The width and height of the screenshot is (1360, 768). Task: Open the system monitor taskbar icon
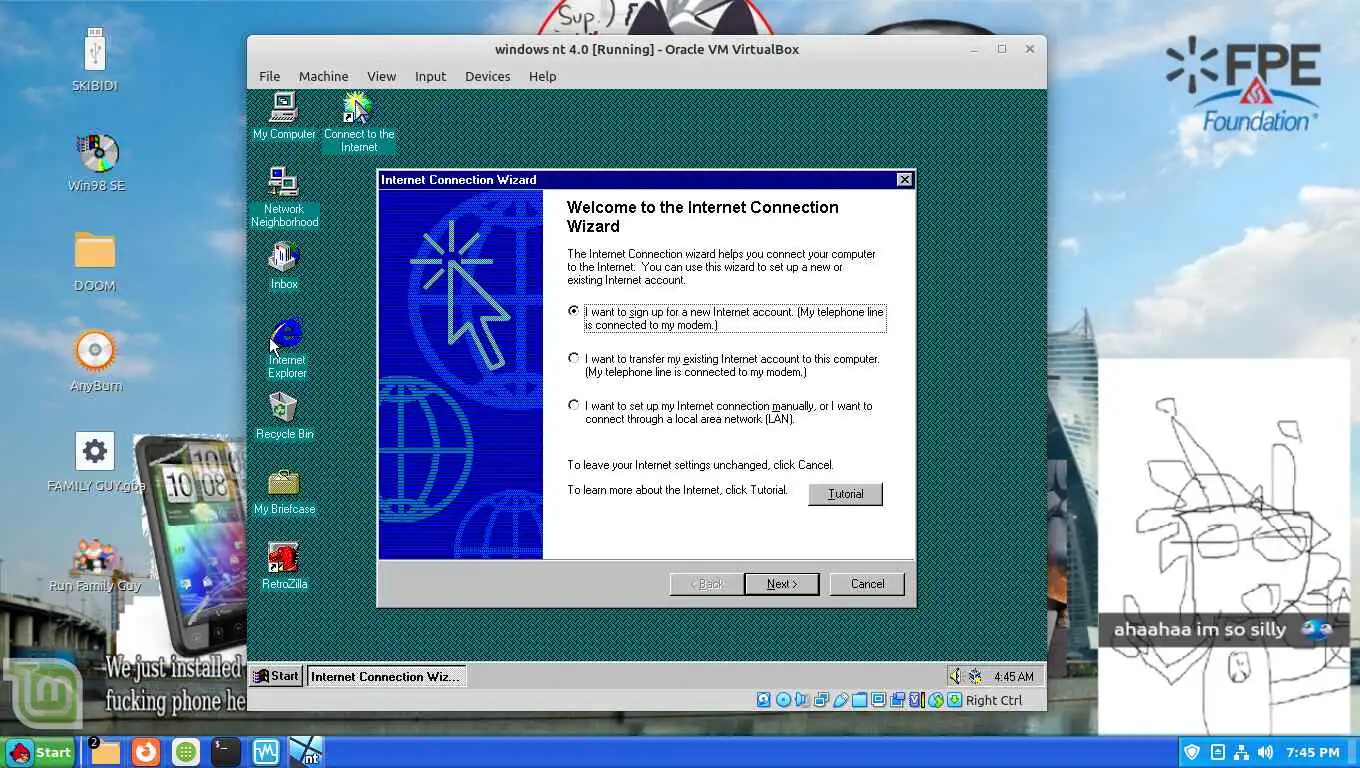coord(265,752)
